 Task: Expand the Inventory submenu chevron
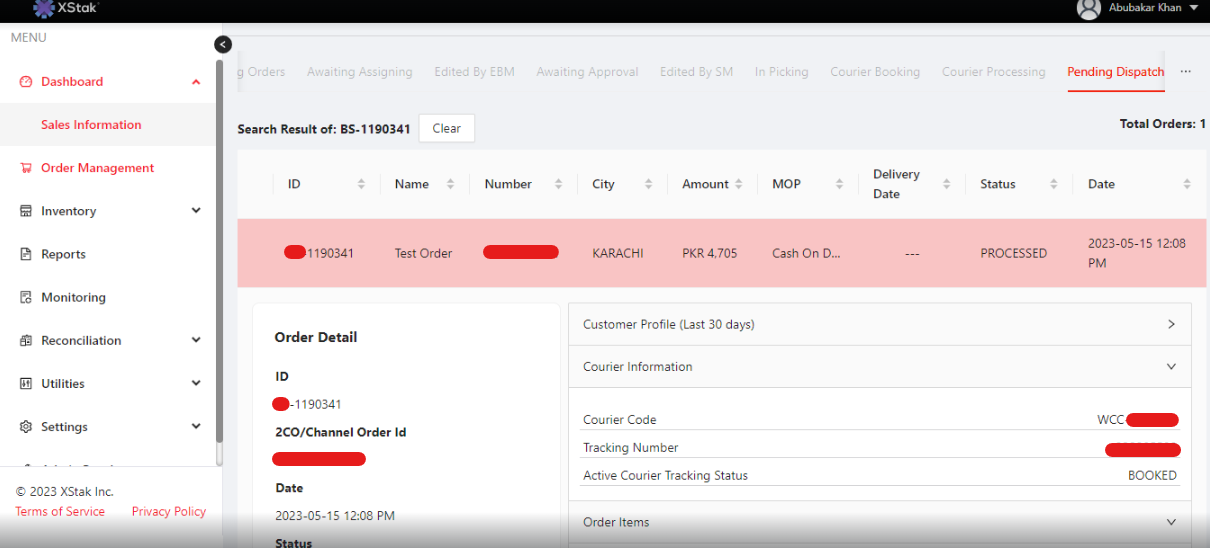point(196,211)
